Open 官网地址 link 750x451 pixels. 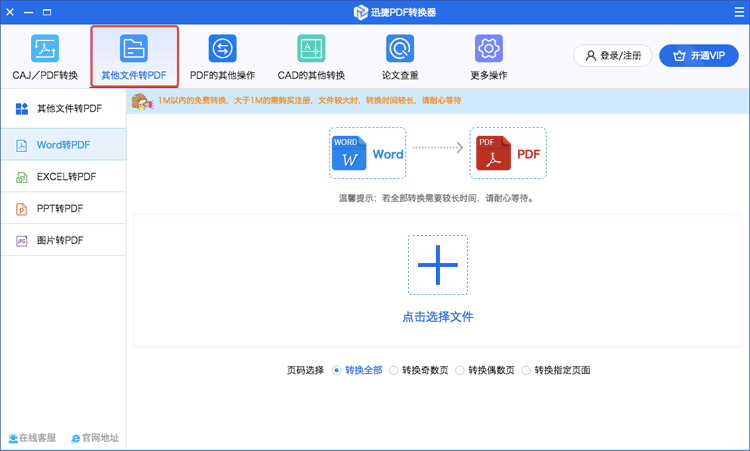click(x=95, y=438)
